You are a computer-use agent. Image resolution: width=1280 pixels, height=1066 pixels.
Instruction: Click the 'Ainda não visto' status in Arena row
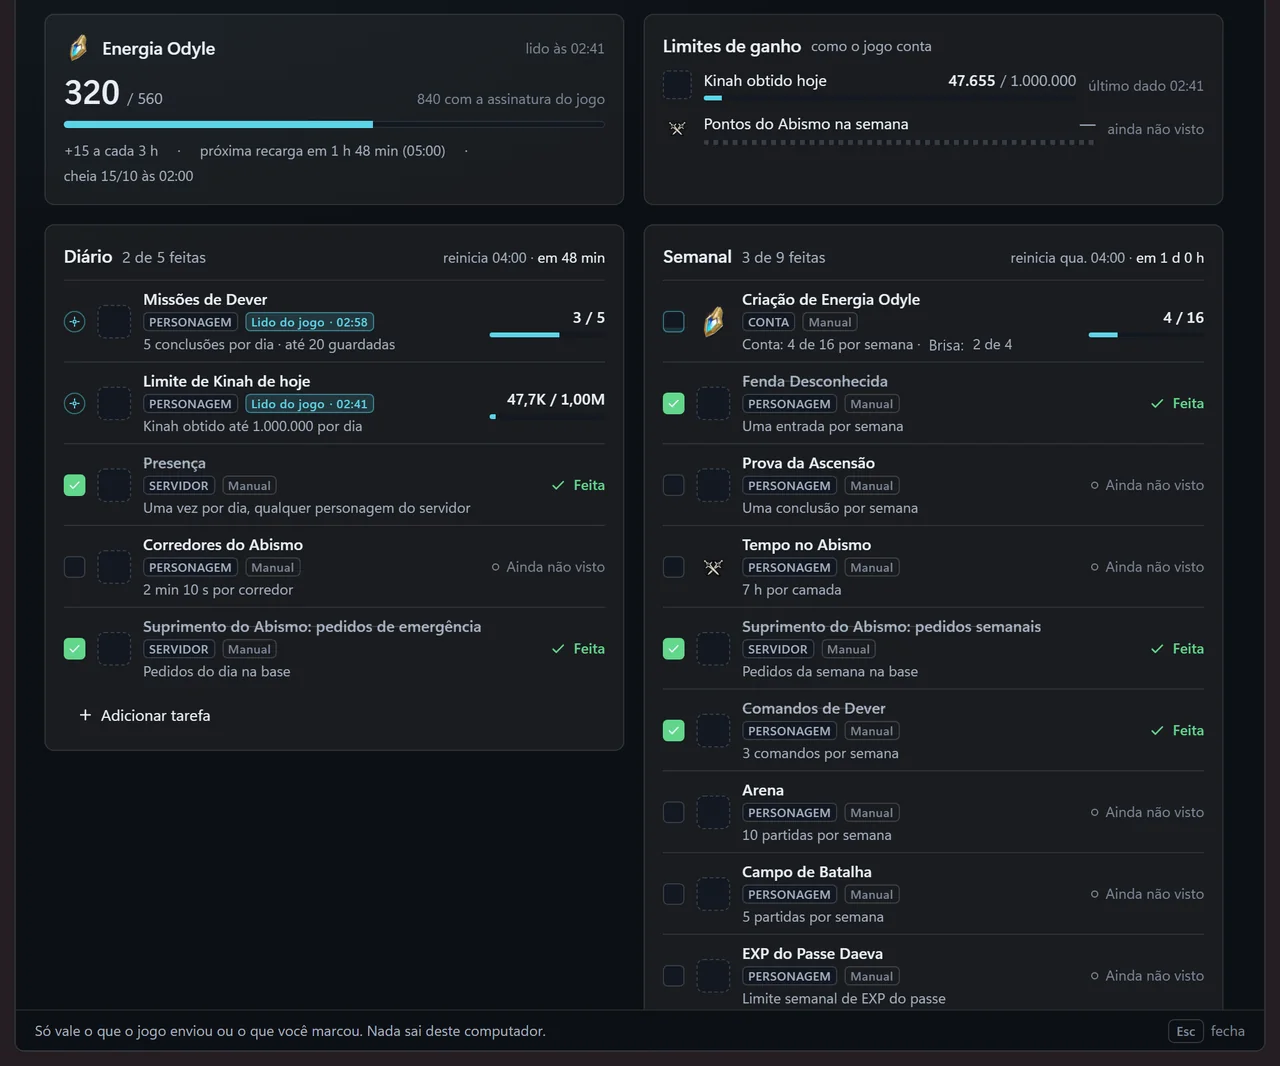coord(1147,812)
